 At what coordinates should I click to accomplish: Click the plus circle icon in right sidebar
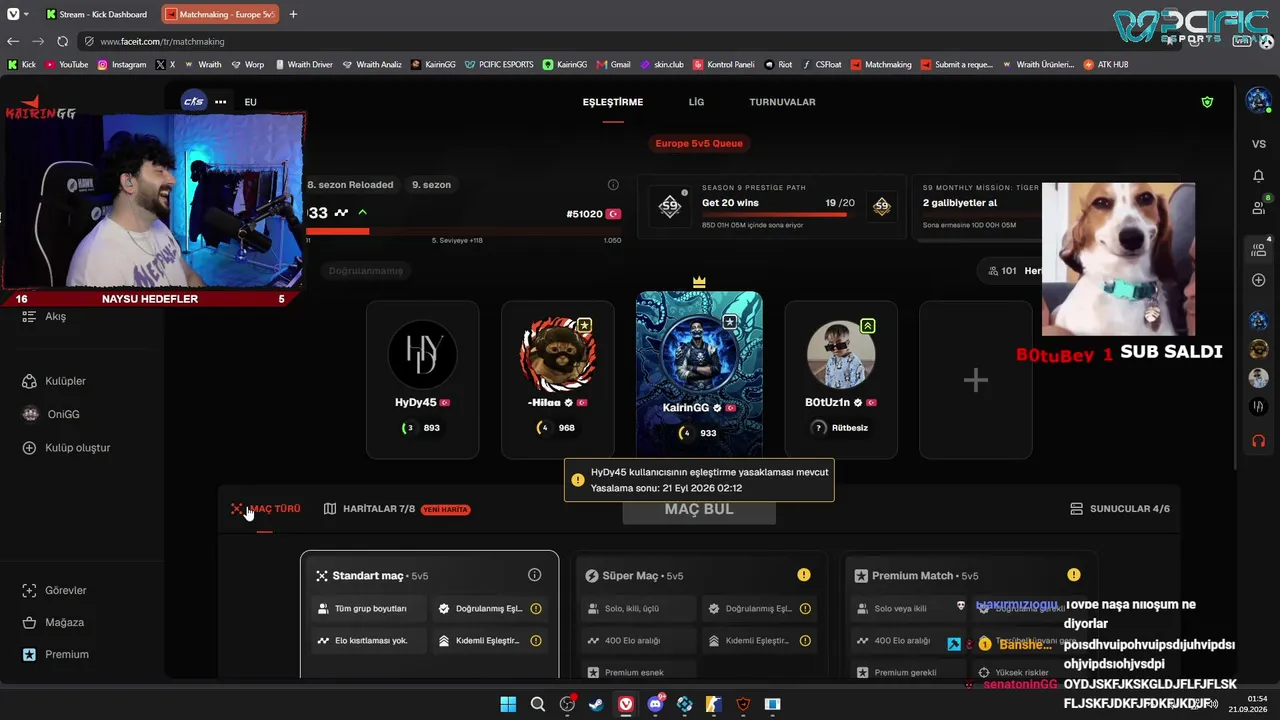pos(1259,280)
